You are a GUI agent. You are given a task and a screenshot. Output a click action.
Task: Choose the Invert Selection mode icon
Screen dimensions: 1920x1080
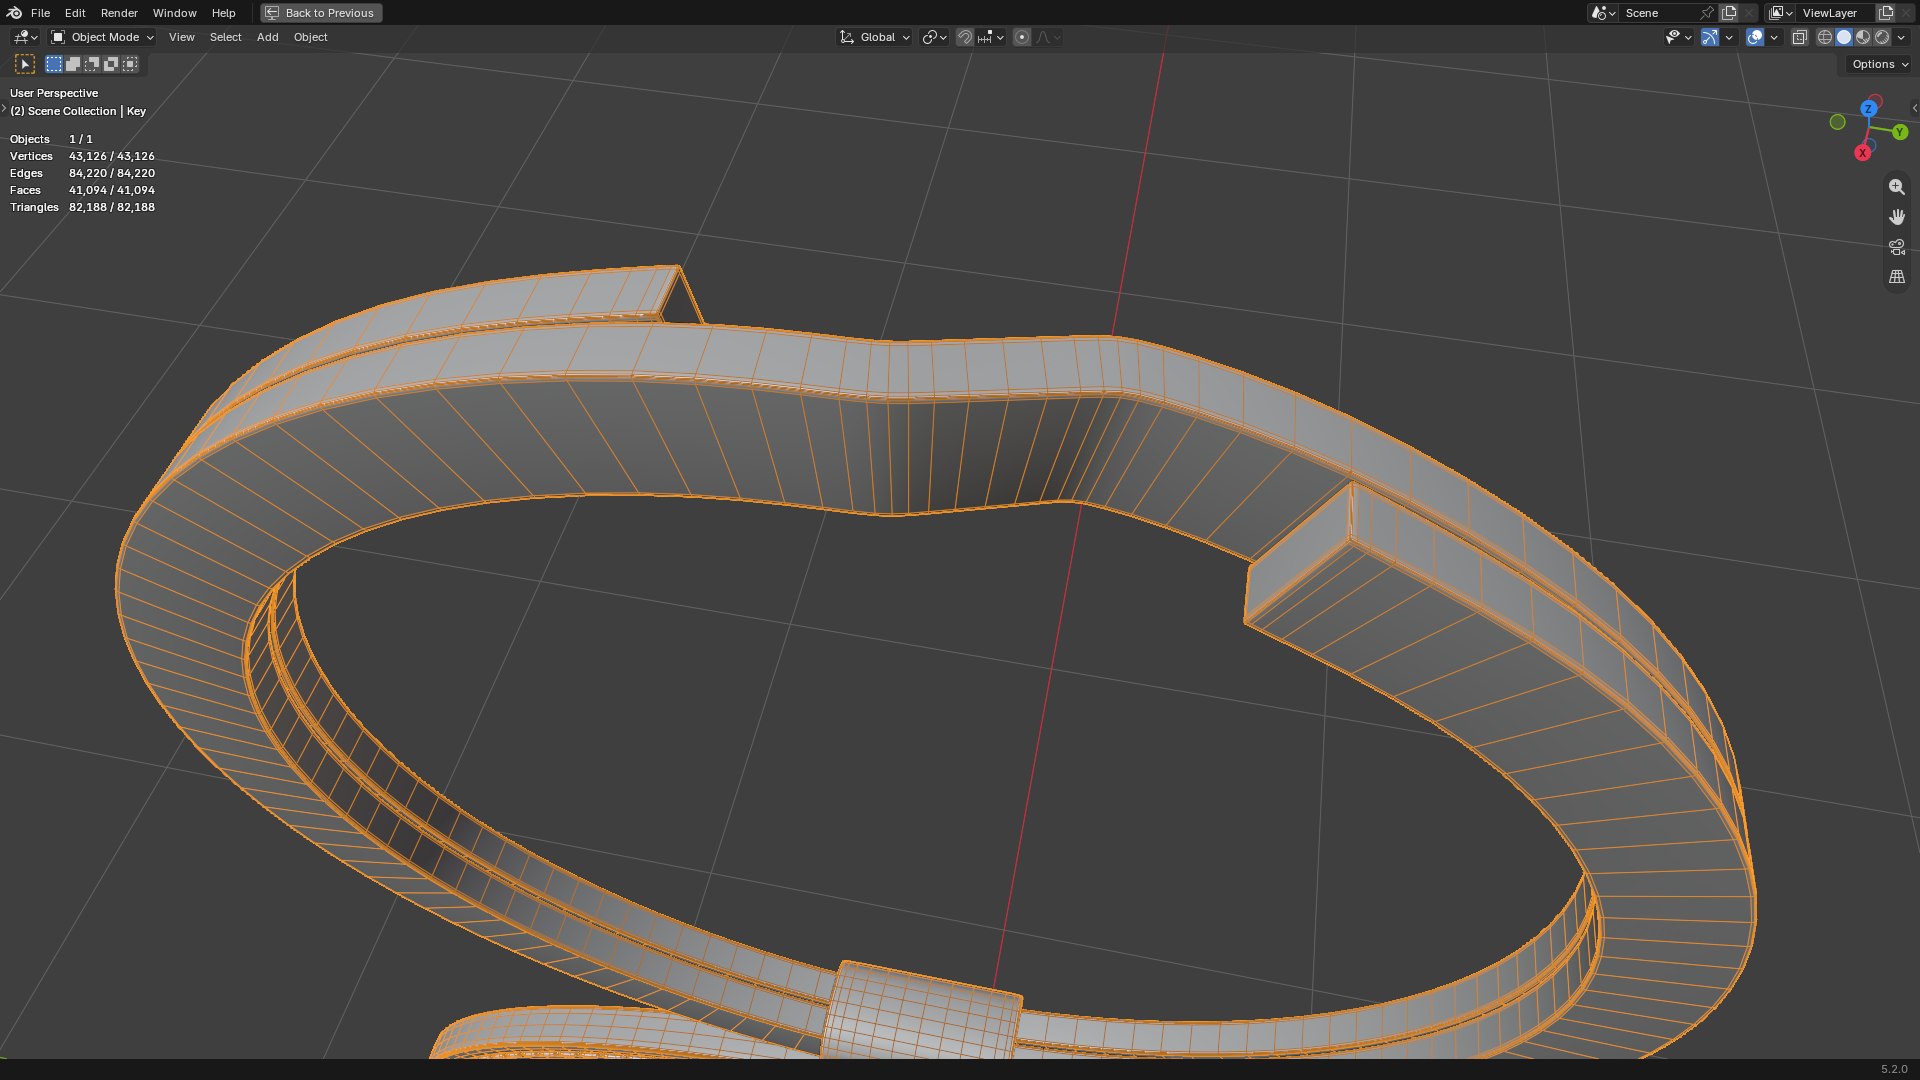111,64
